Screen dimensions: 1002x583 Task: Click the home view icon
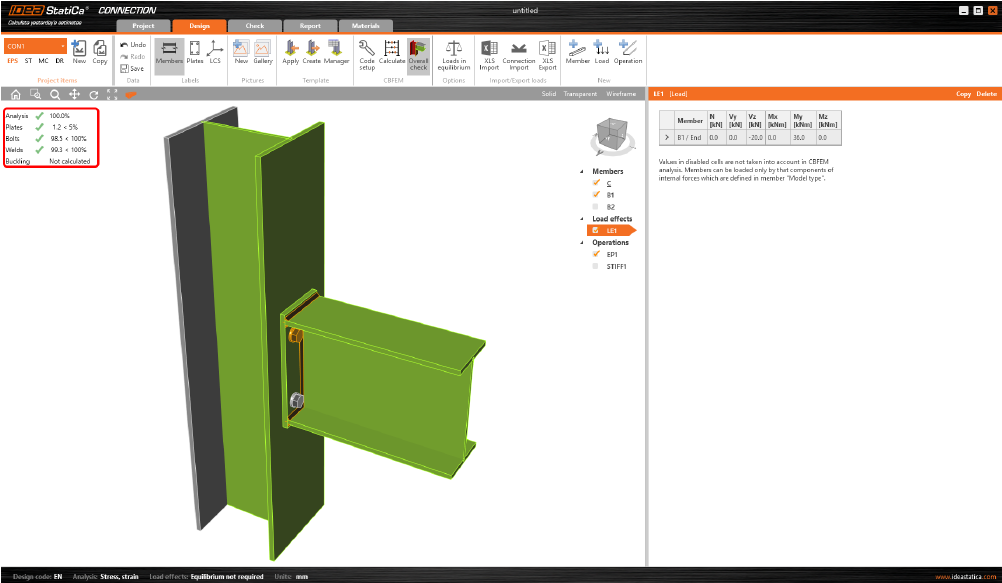click(16, 94)
